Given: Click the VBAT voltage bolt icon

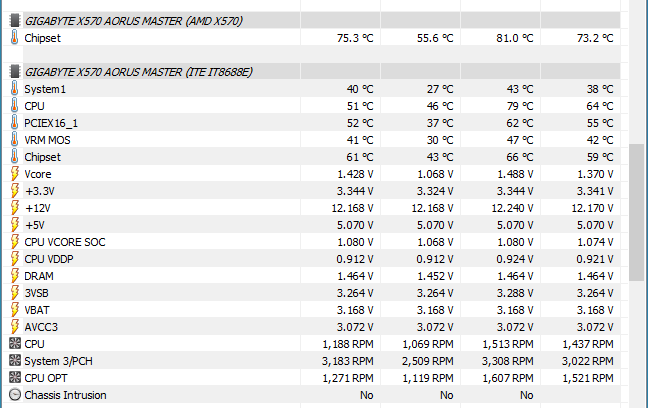Looking at the screenshot, I should coord(14,310).
